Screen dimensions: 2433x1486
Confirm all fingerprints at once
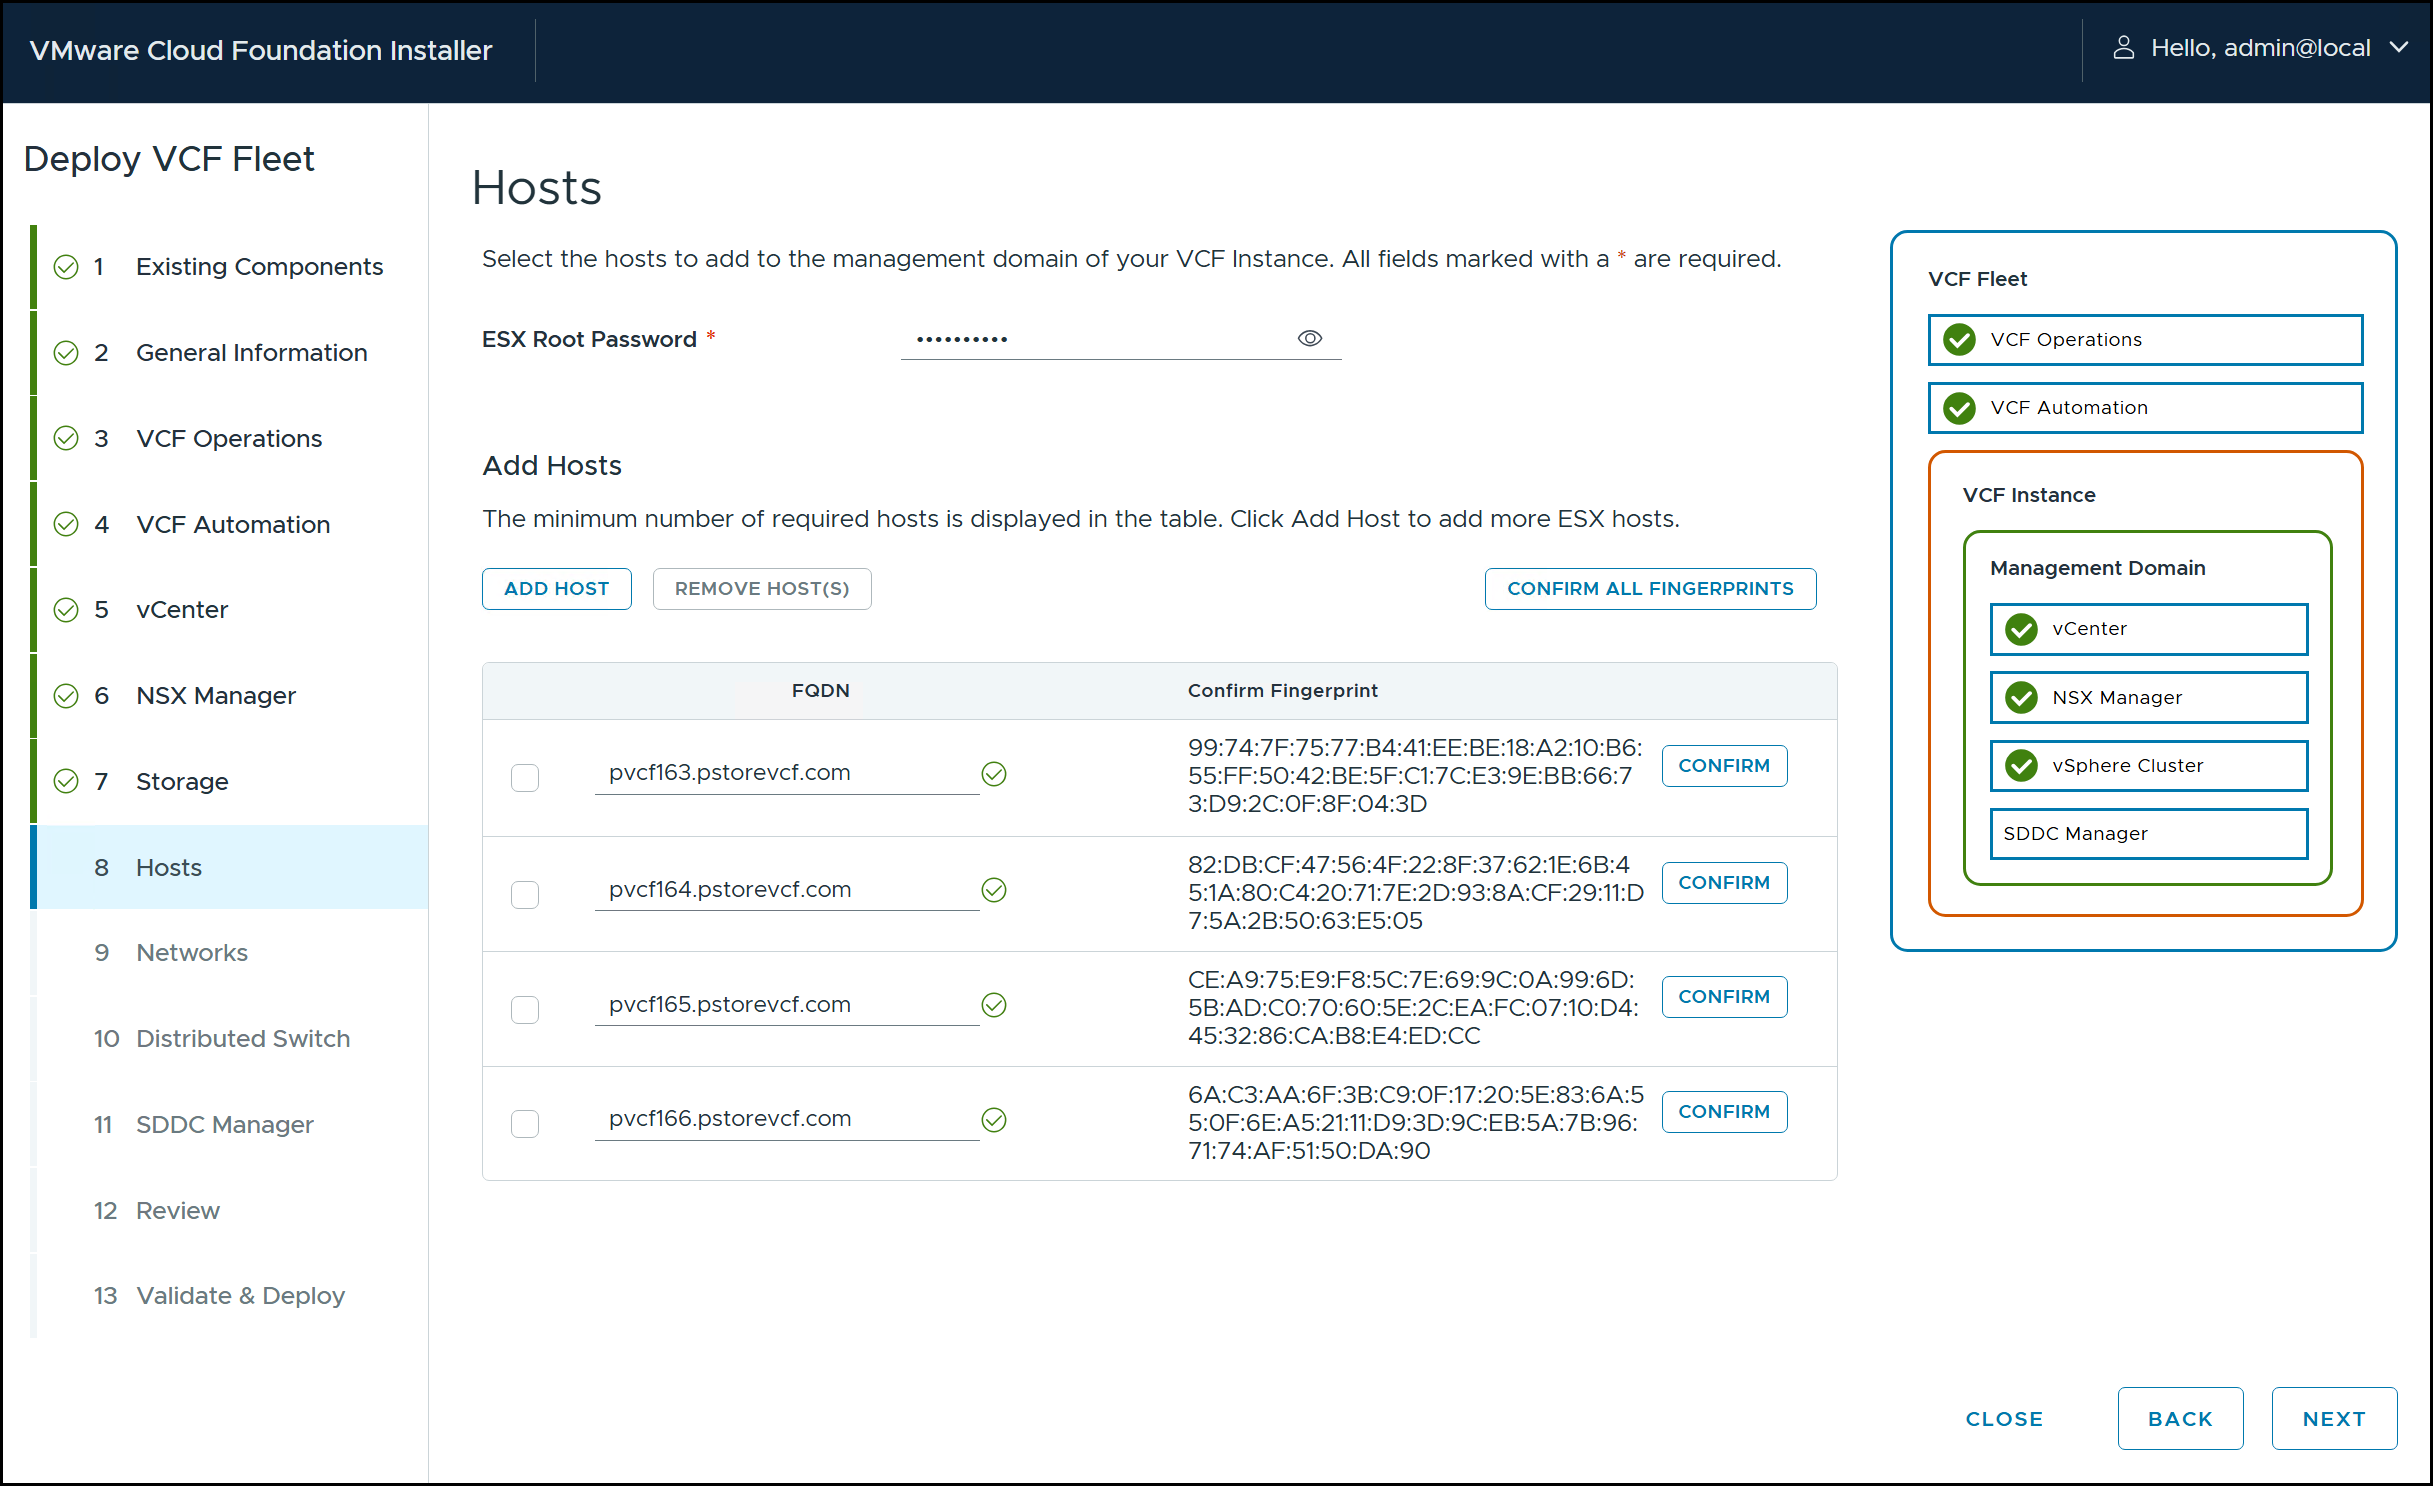click(1650, 589)
